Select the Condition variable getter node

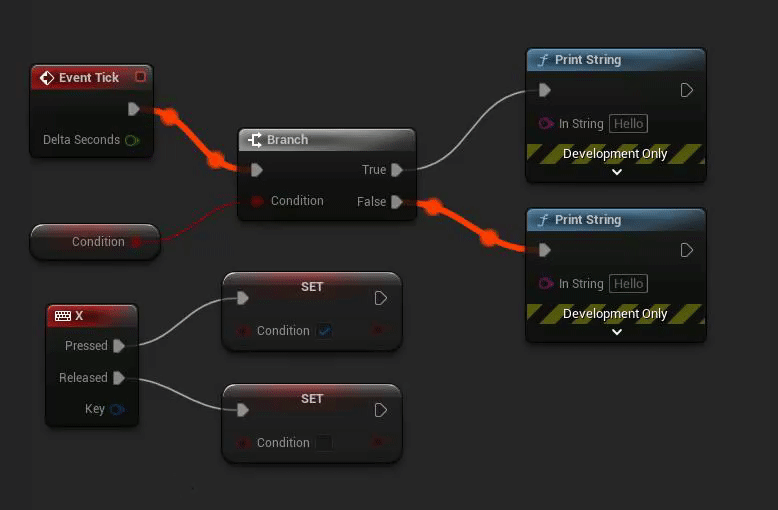(x=95, y=242)
